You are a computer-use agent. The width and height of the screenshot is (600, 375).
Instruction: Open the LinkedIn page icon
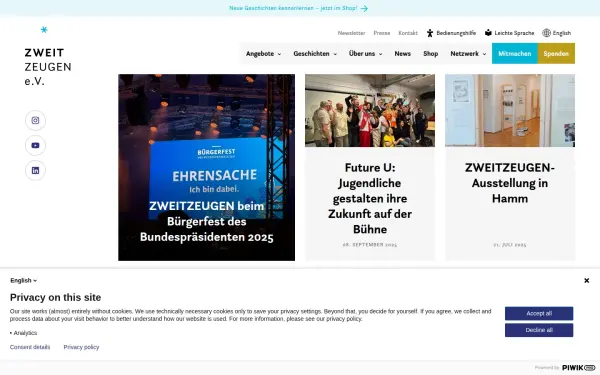coord(35,170)
